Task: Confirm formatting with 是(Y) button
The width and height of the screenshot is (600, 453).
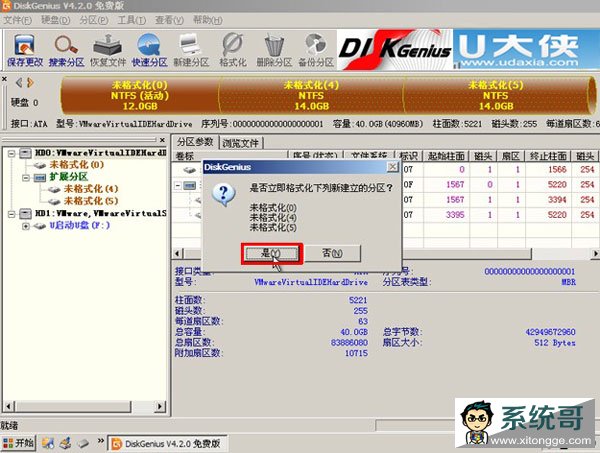Action: [272, 253]
